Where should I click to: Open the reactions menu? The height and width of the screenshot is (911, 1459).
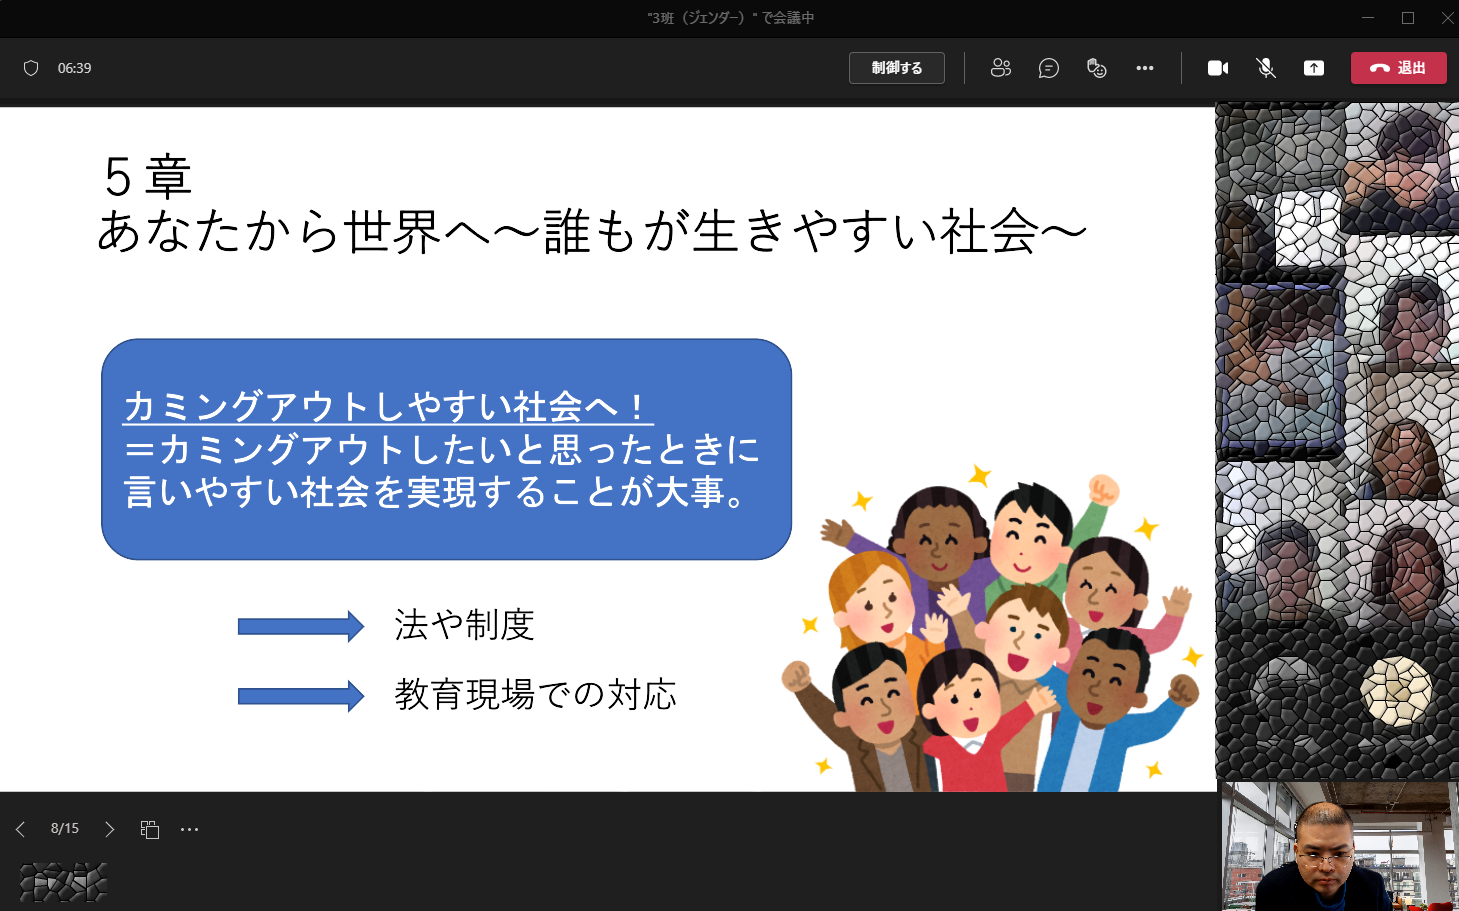point(1096,68)
